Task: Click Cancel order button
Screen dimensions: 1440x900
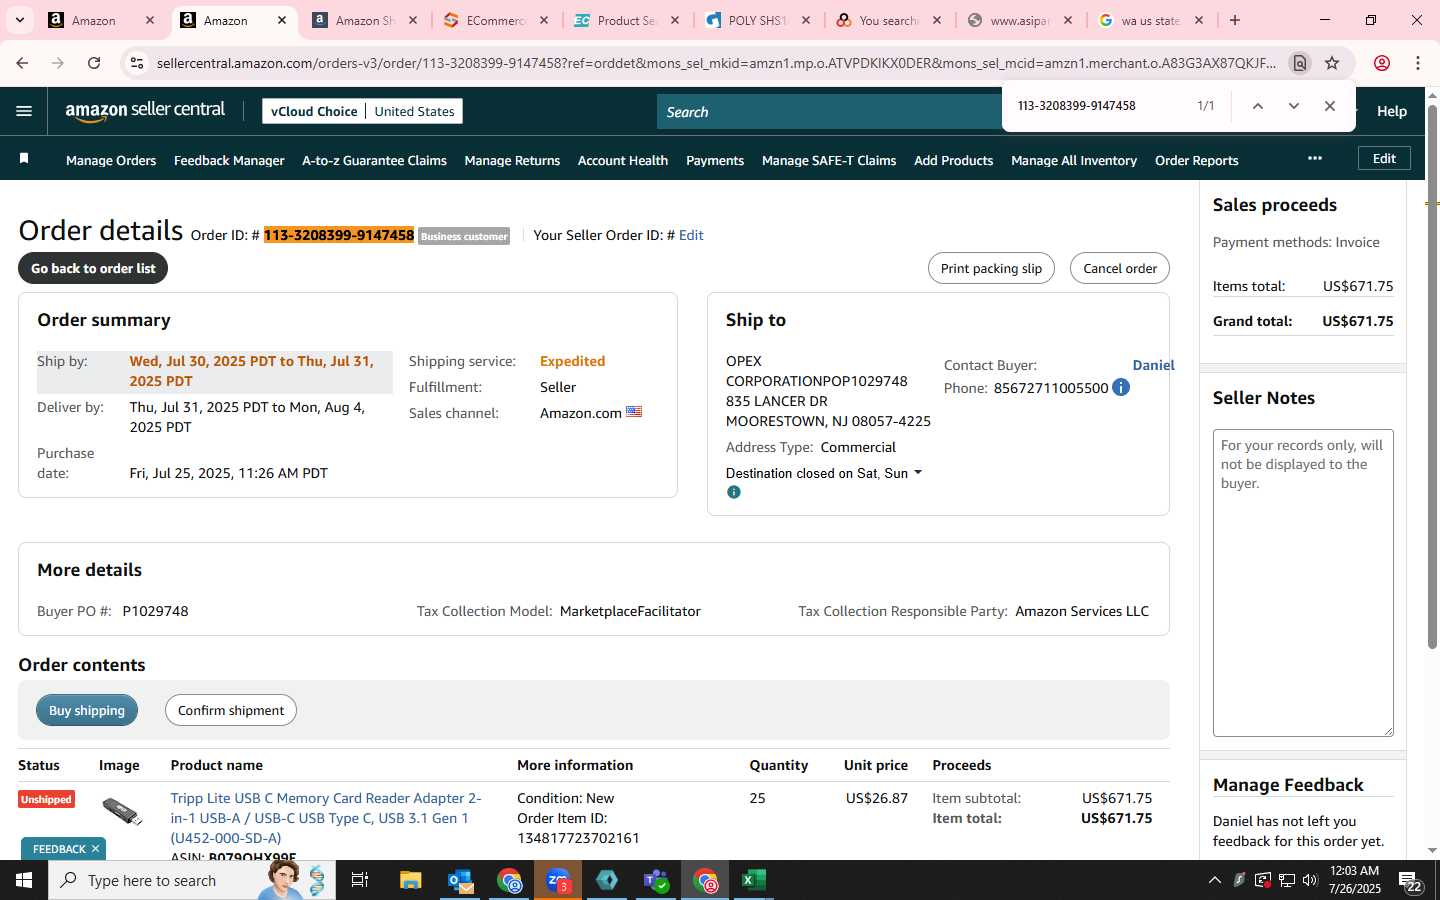Action: coord(1120,268)
